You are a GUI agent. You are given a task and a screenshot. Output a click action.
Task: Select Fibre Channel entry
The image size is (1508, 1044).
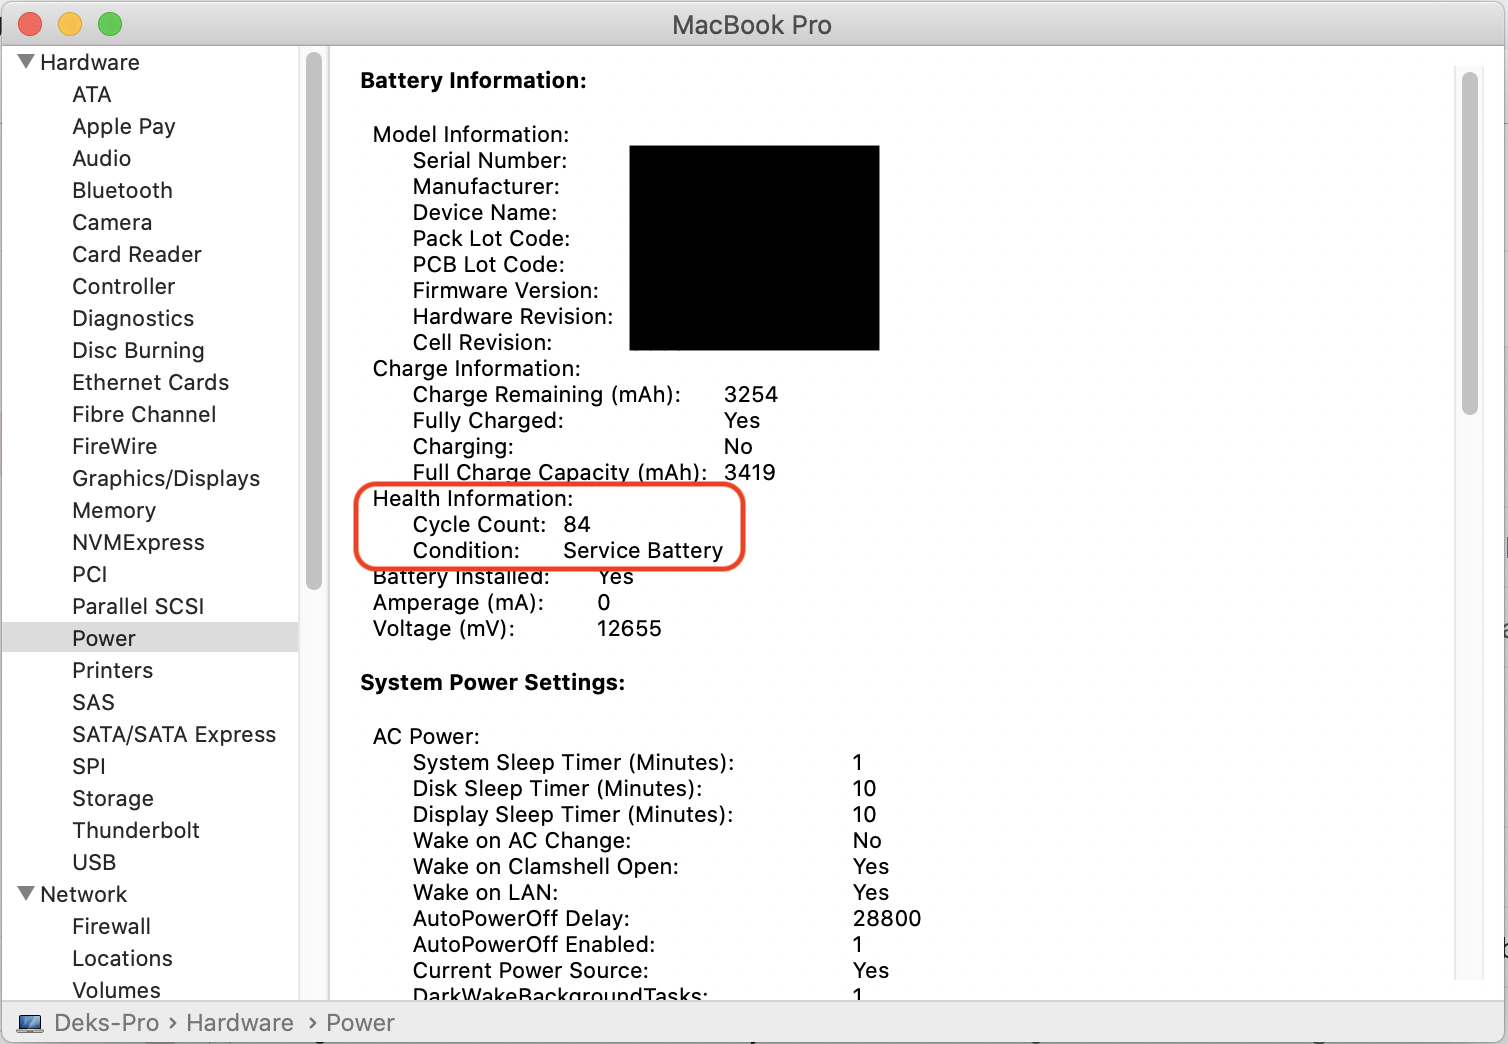[x=144, y=414]
